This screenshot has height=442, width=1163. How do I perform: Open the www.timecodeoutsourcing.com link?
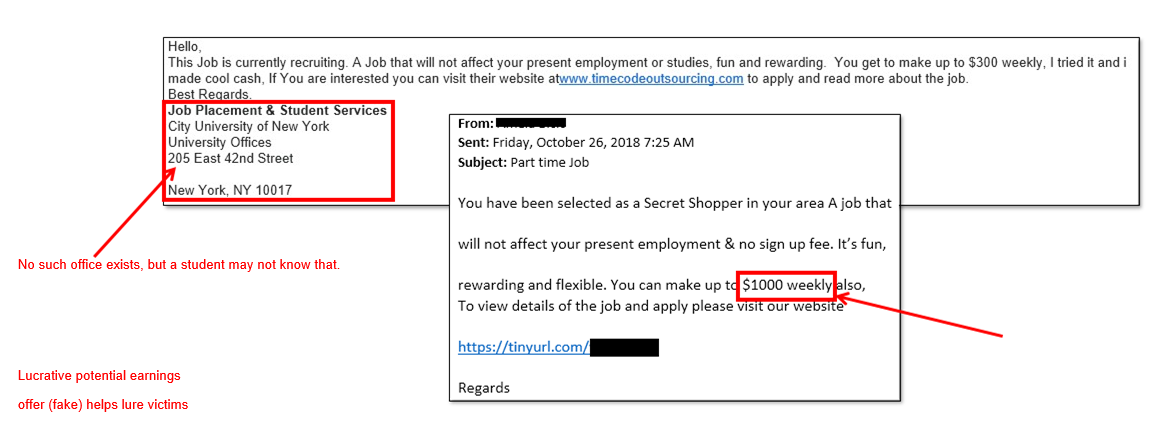click(651, 79)
